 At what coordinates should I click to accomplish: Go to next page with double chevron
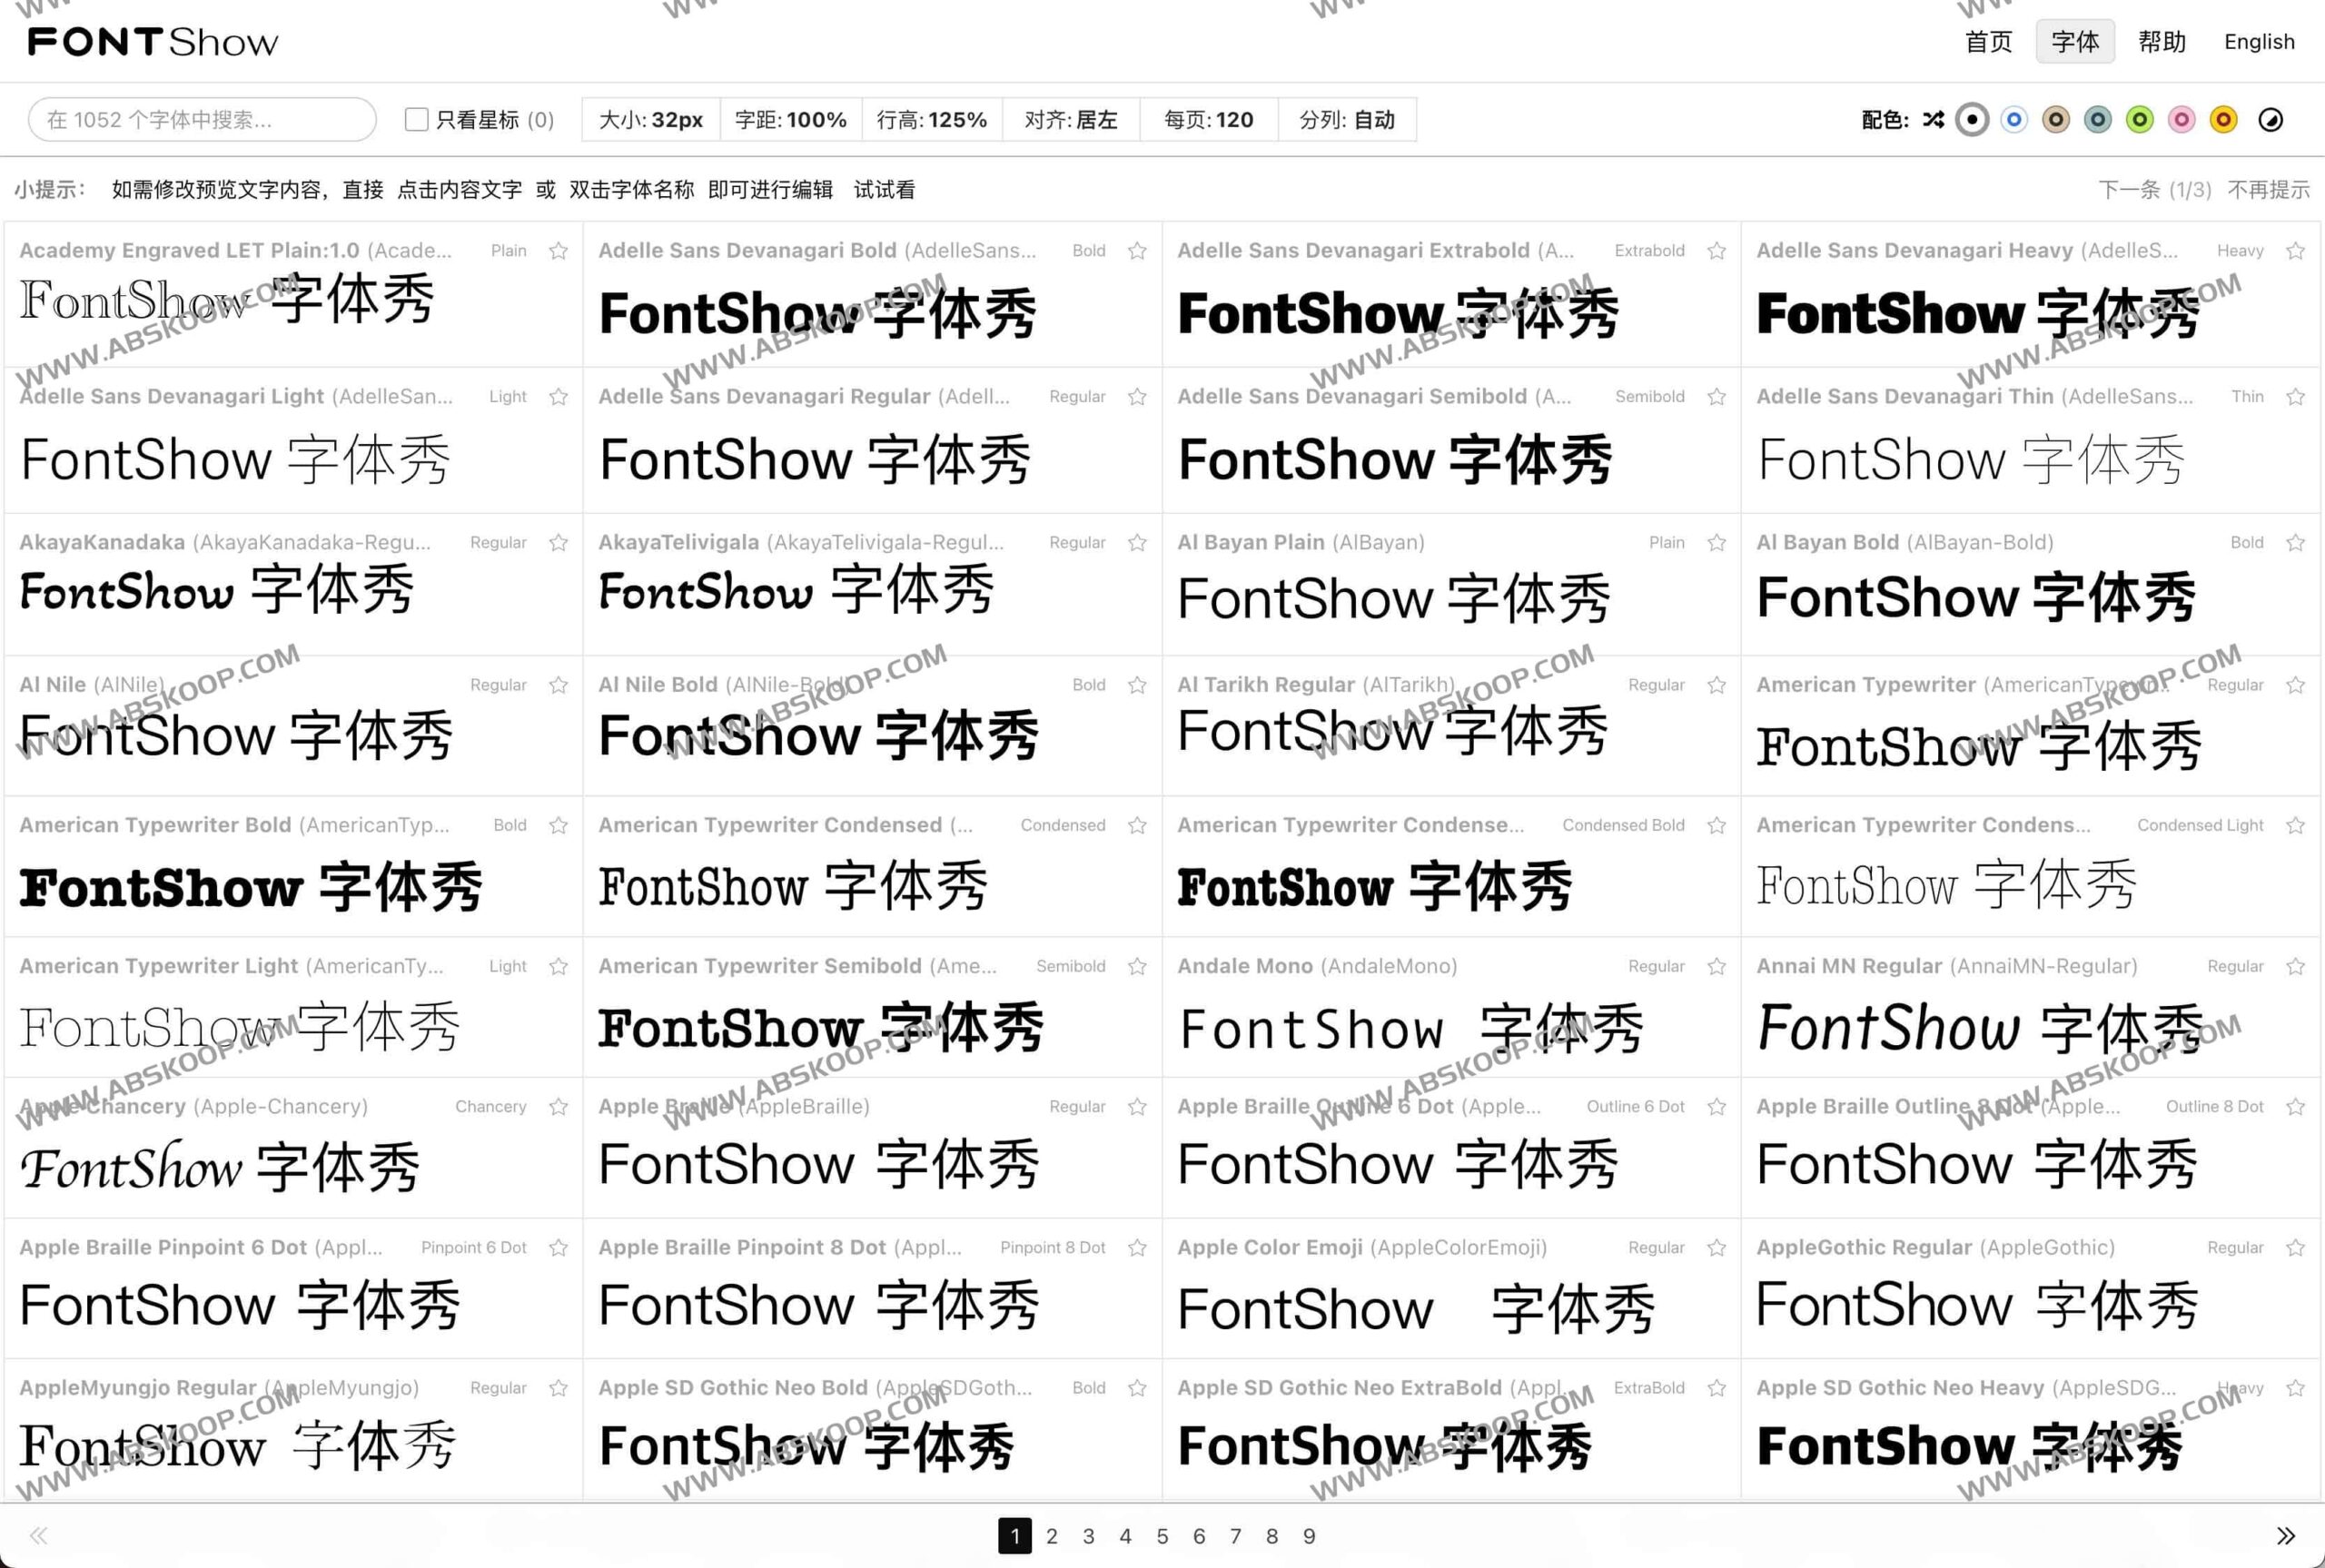tap(2286, 1536)
